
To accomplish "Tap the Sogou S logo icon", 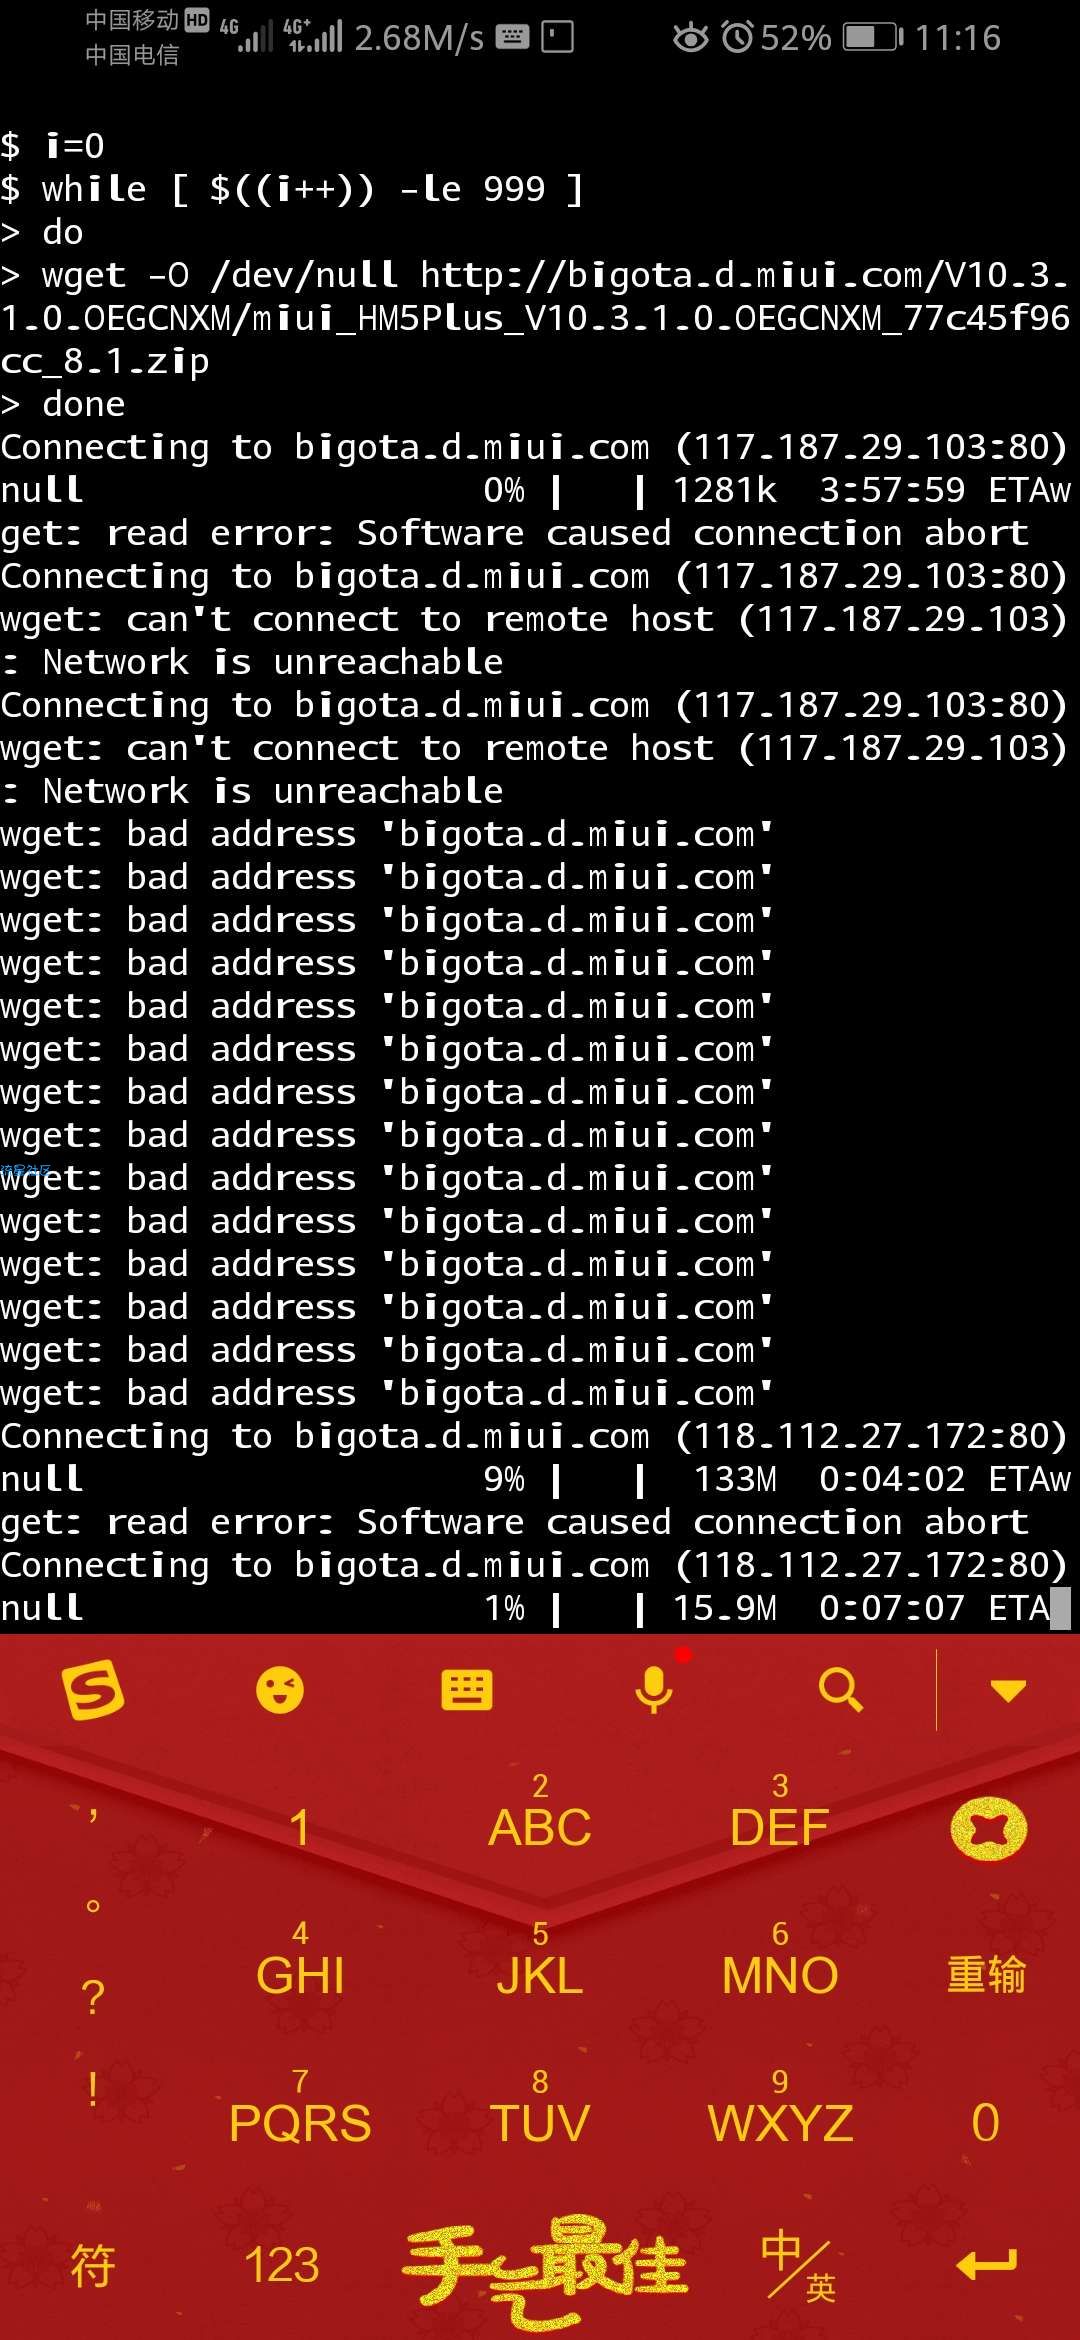I will [93, 1691].
